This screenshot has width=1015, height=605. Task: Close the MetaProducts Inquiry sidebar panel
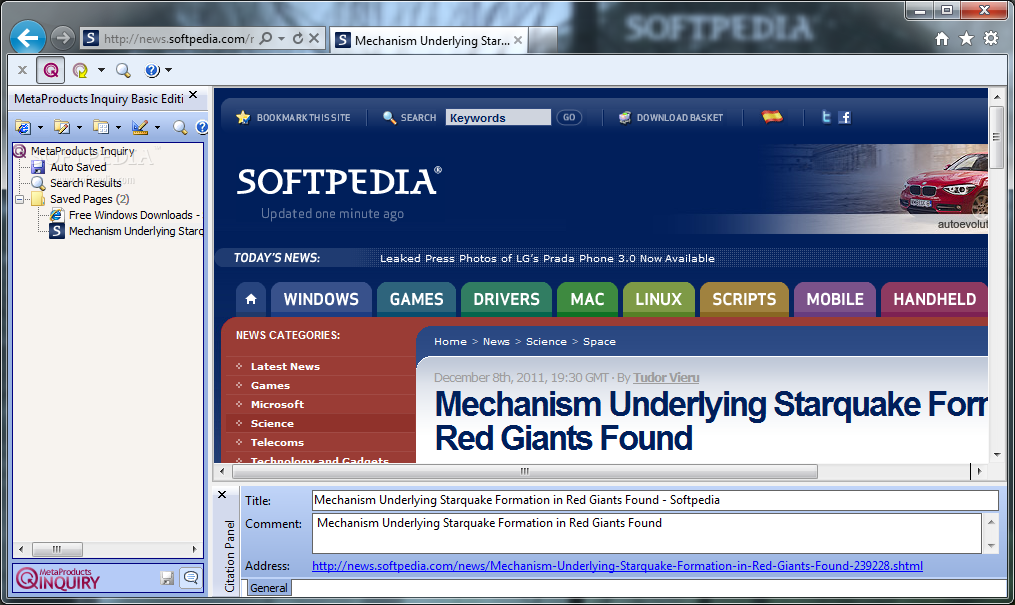click(x=193, y=95)
